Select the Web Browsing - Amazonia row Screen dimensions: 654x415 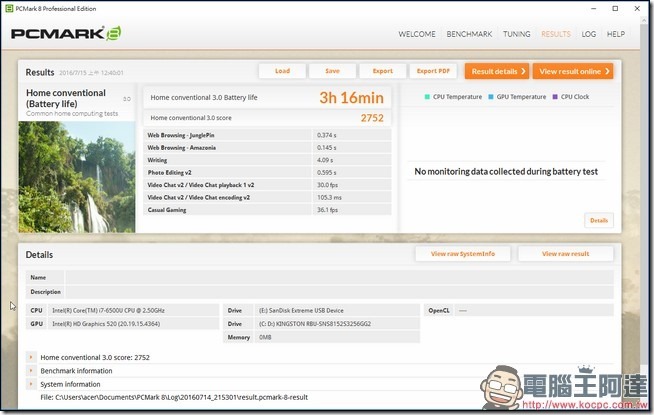click(267, 148)
